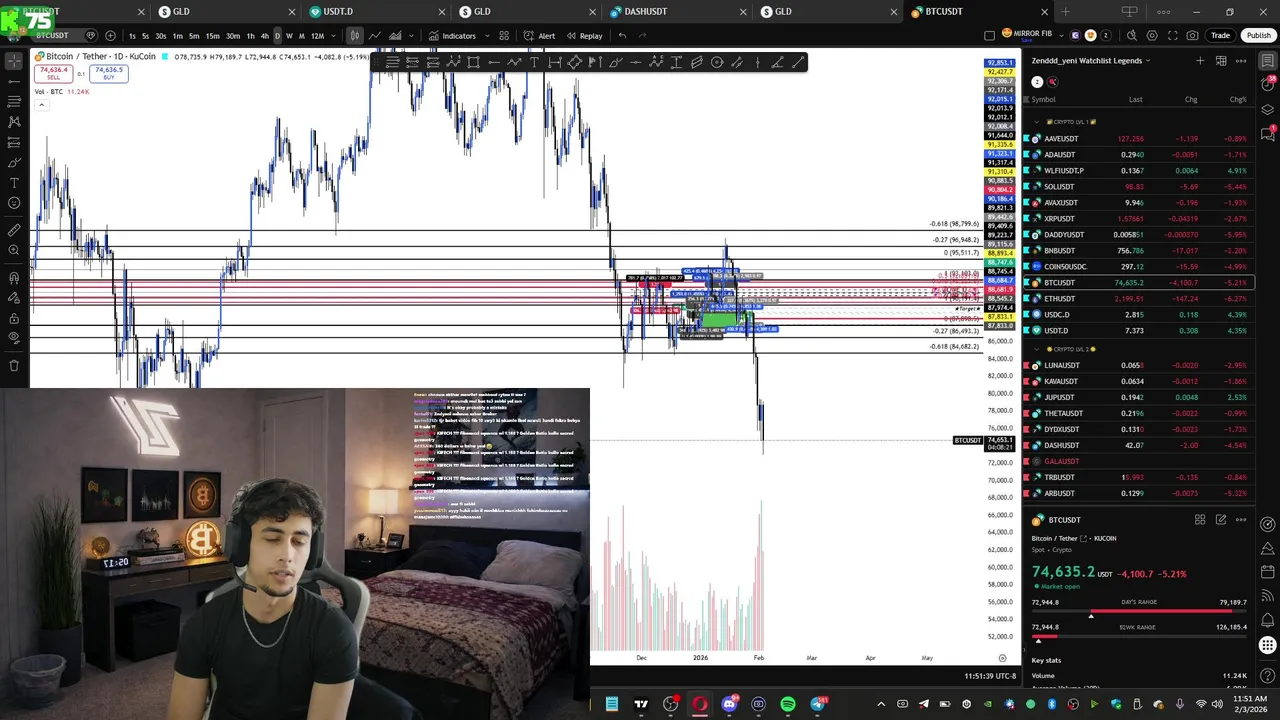
Task: Select the W weekly timeframe
Action: pyautogui.click(x=290, y=36)
